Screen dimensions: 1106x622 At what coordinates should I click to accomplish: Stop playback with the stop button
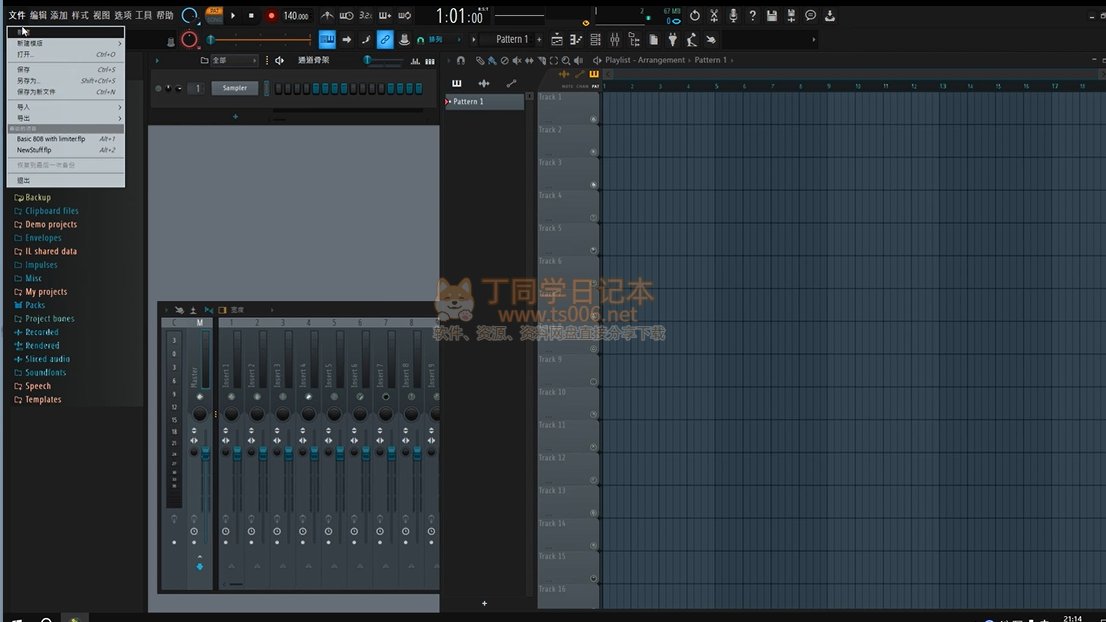[251, 16]
